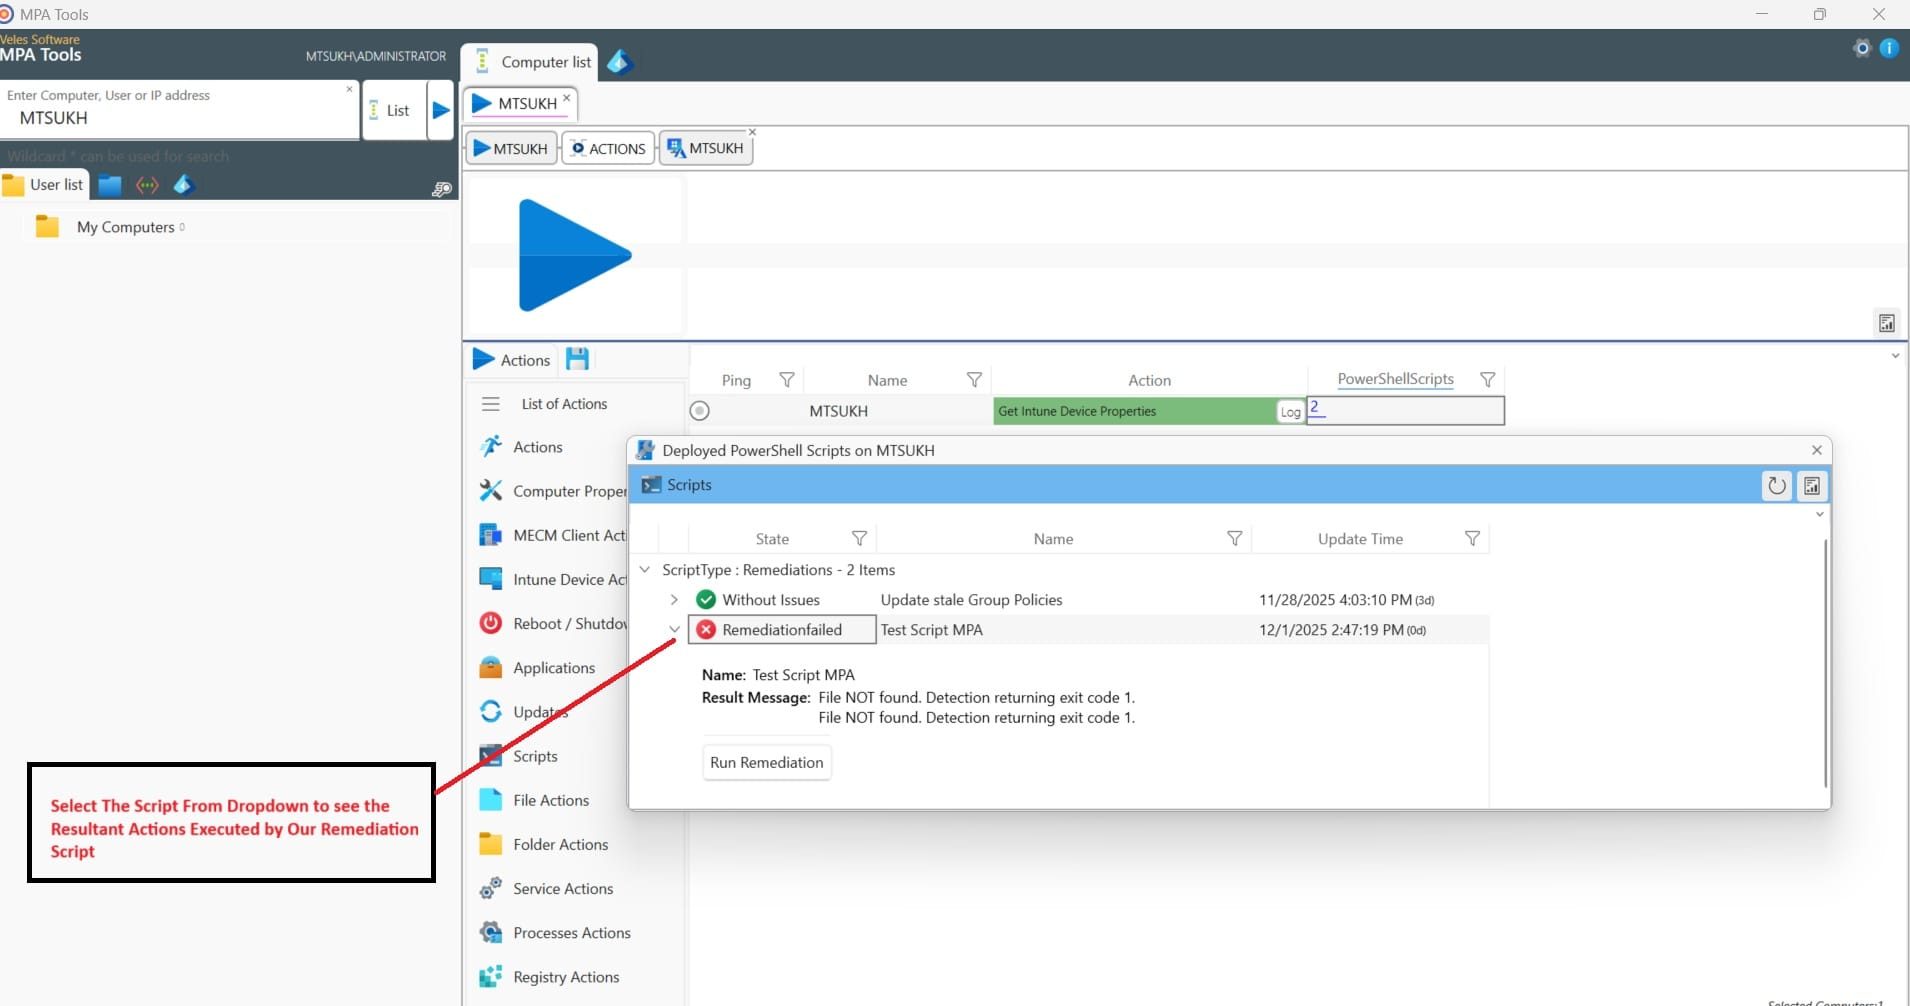The image size is (1910, 1006).
Task: Open the Service Actions category
Action: (547, 888)
